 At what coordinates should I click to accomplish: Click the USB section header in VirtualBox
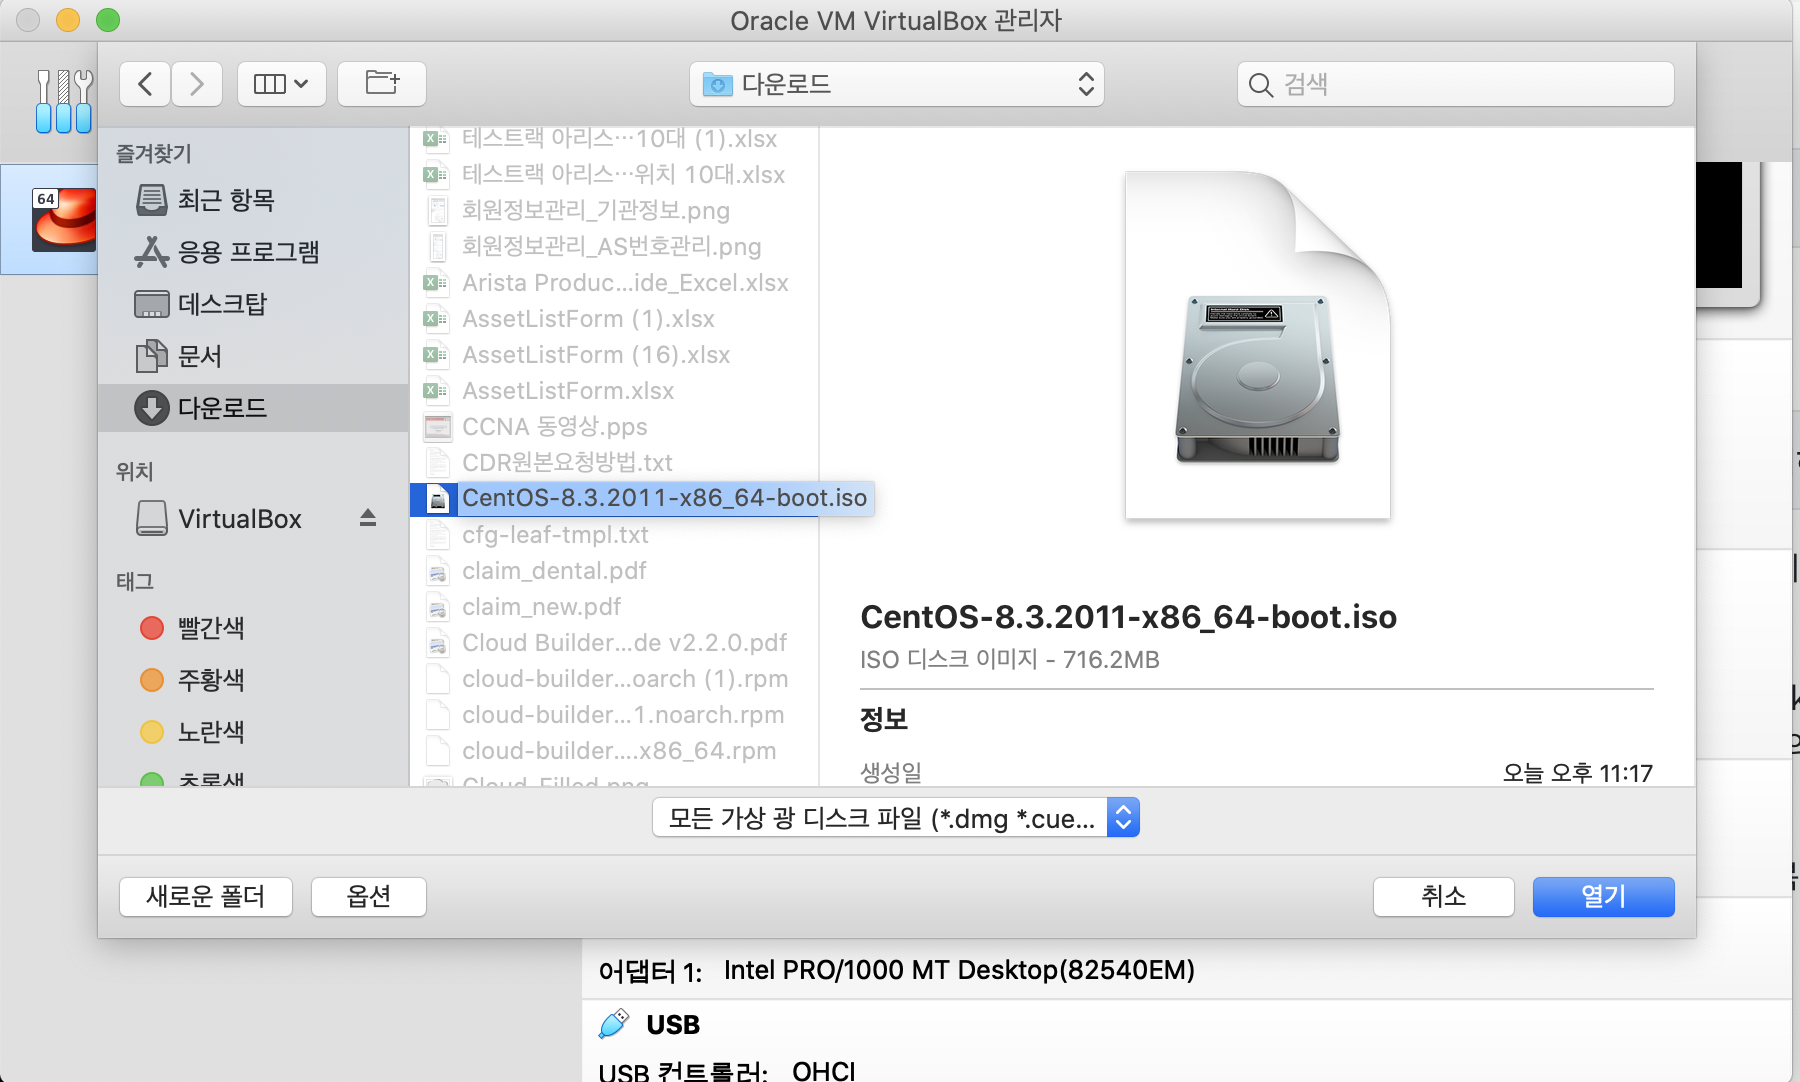673,1025
